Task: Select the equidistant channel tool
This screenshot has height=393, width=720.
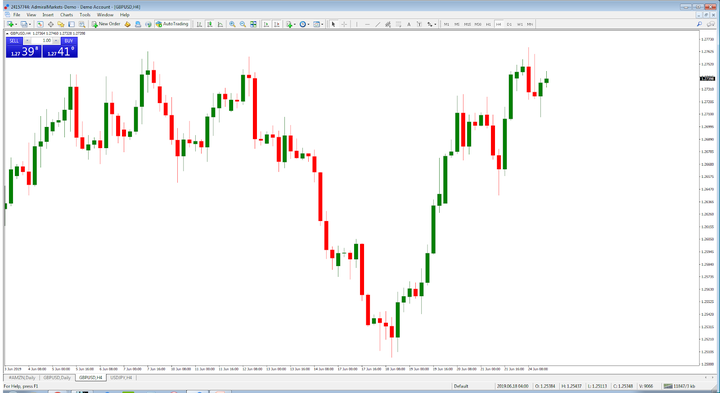Action: [388, 24]
